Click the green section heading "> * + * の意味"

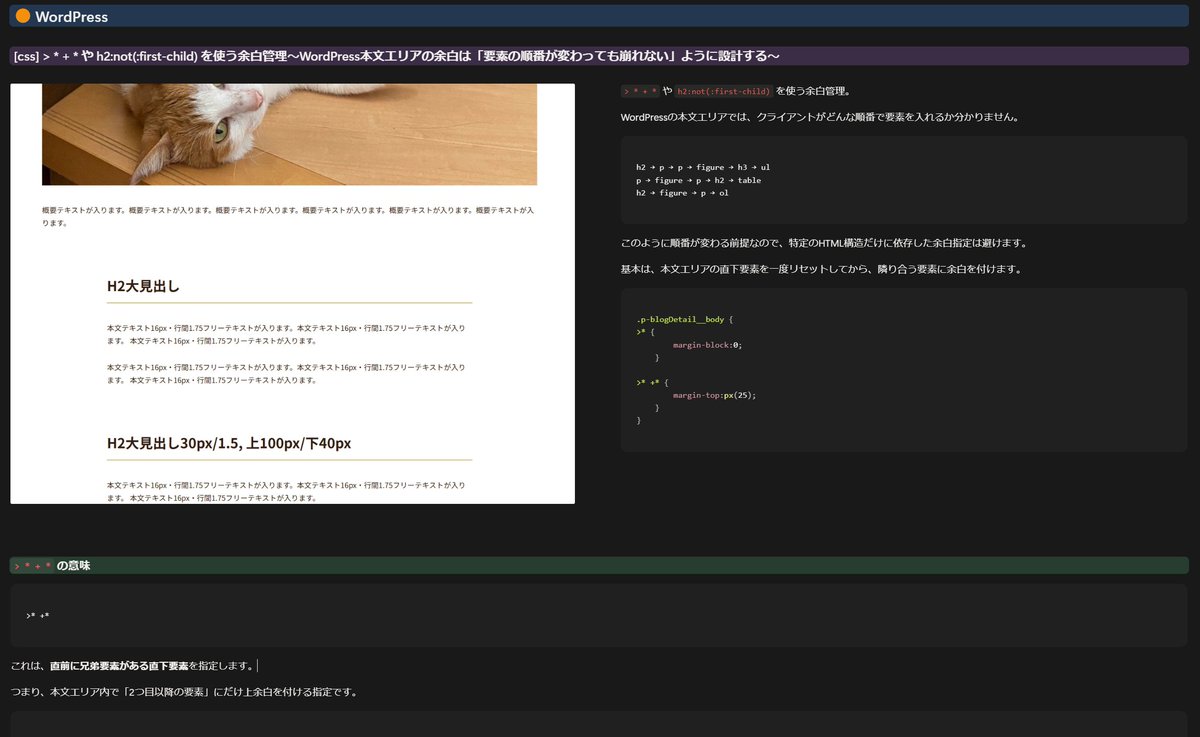(x=599, y=566)
